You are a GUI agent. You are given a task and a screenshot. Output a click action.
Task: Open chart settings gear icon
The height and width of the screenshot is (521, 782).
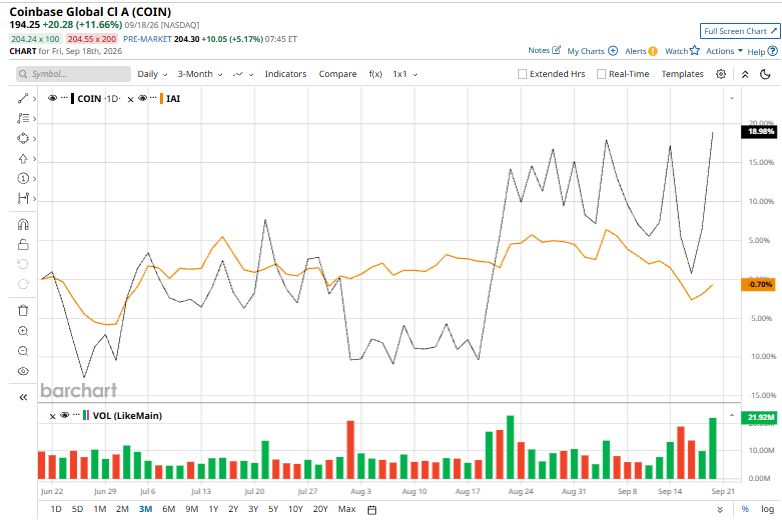(x=721, y=74)
